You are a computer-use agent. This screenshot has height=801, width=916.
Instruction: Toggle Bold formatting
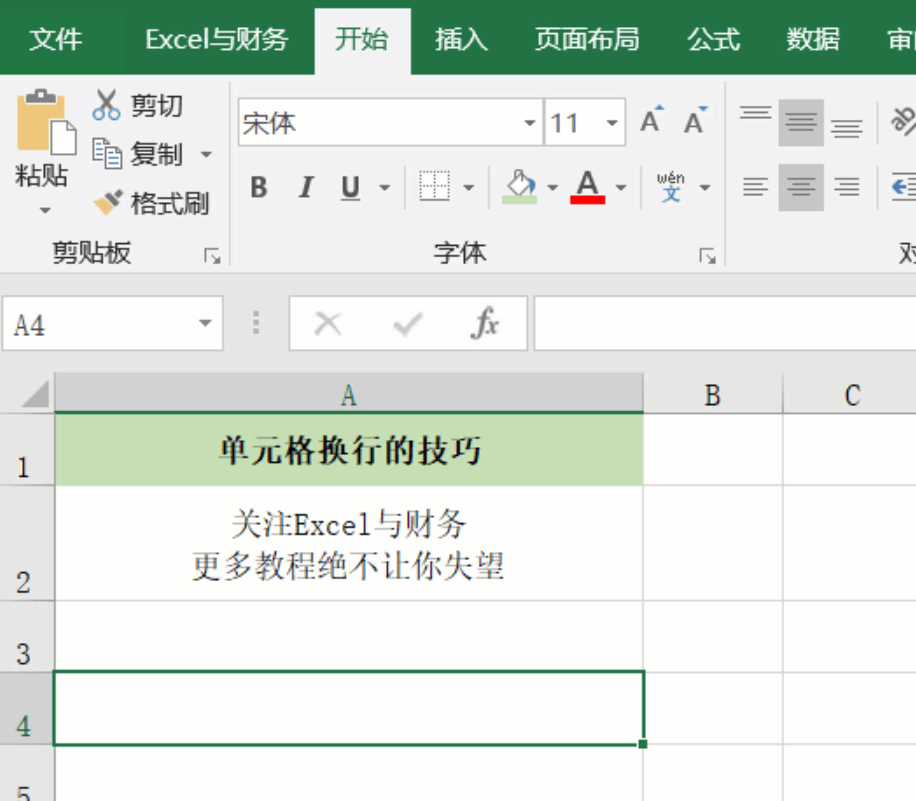[x=259, y=188]
